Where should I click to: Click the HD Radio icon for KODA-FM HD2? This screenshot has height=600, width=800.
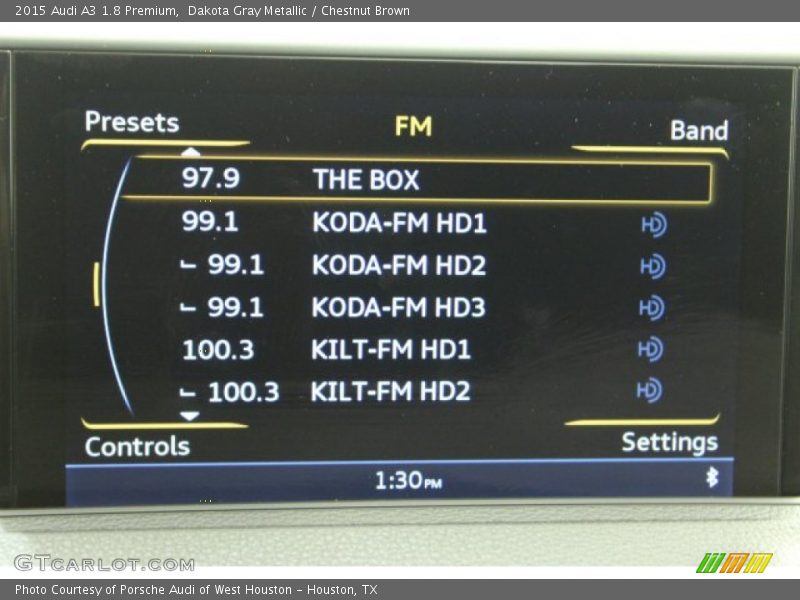pyautogui.click(x=653, y=266)
